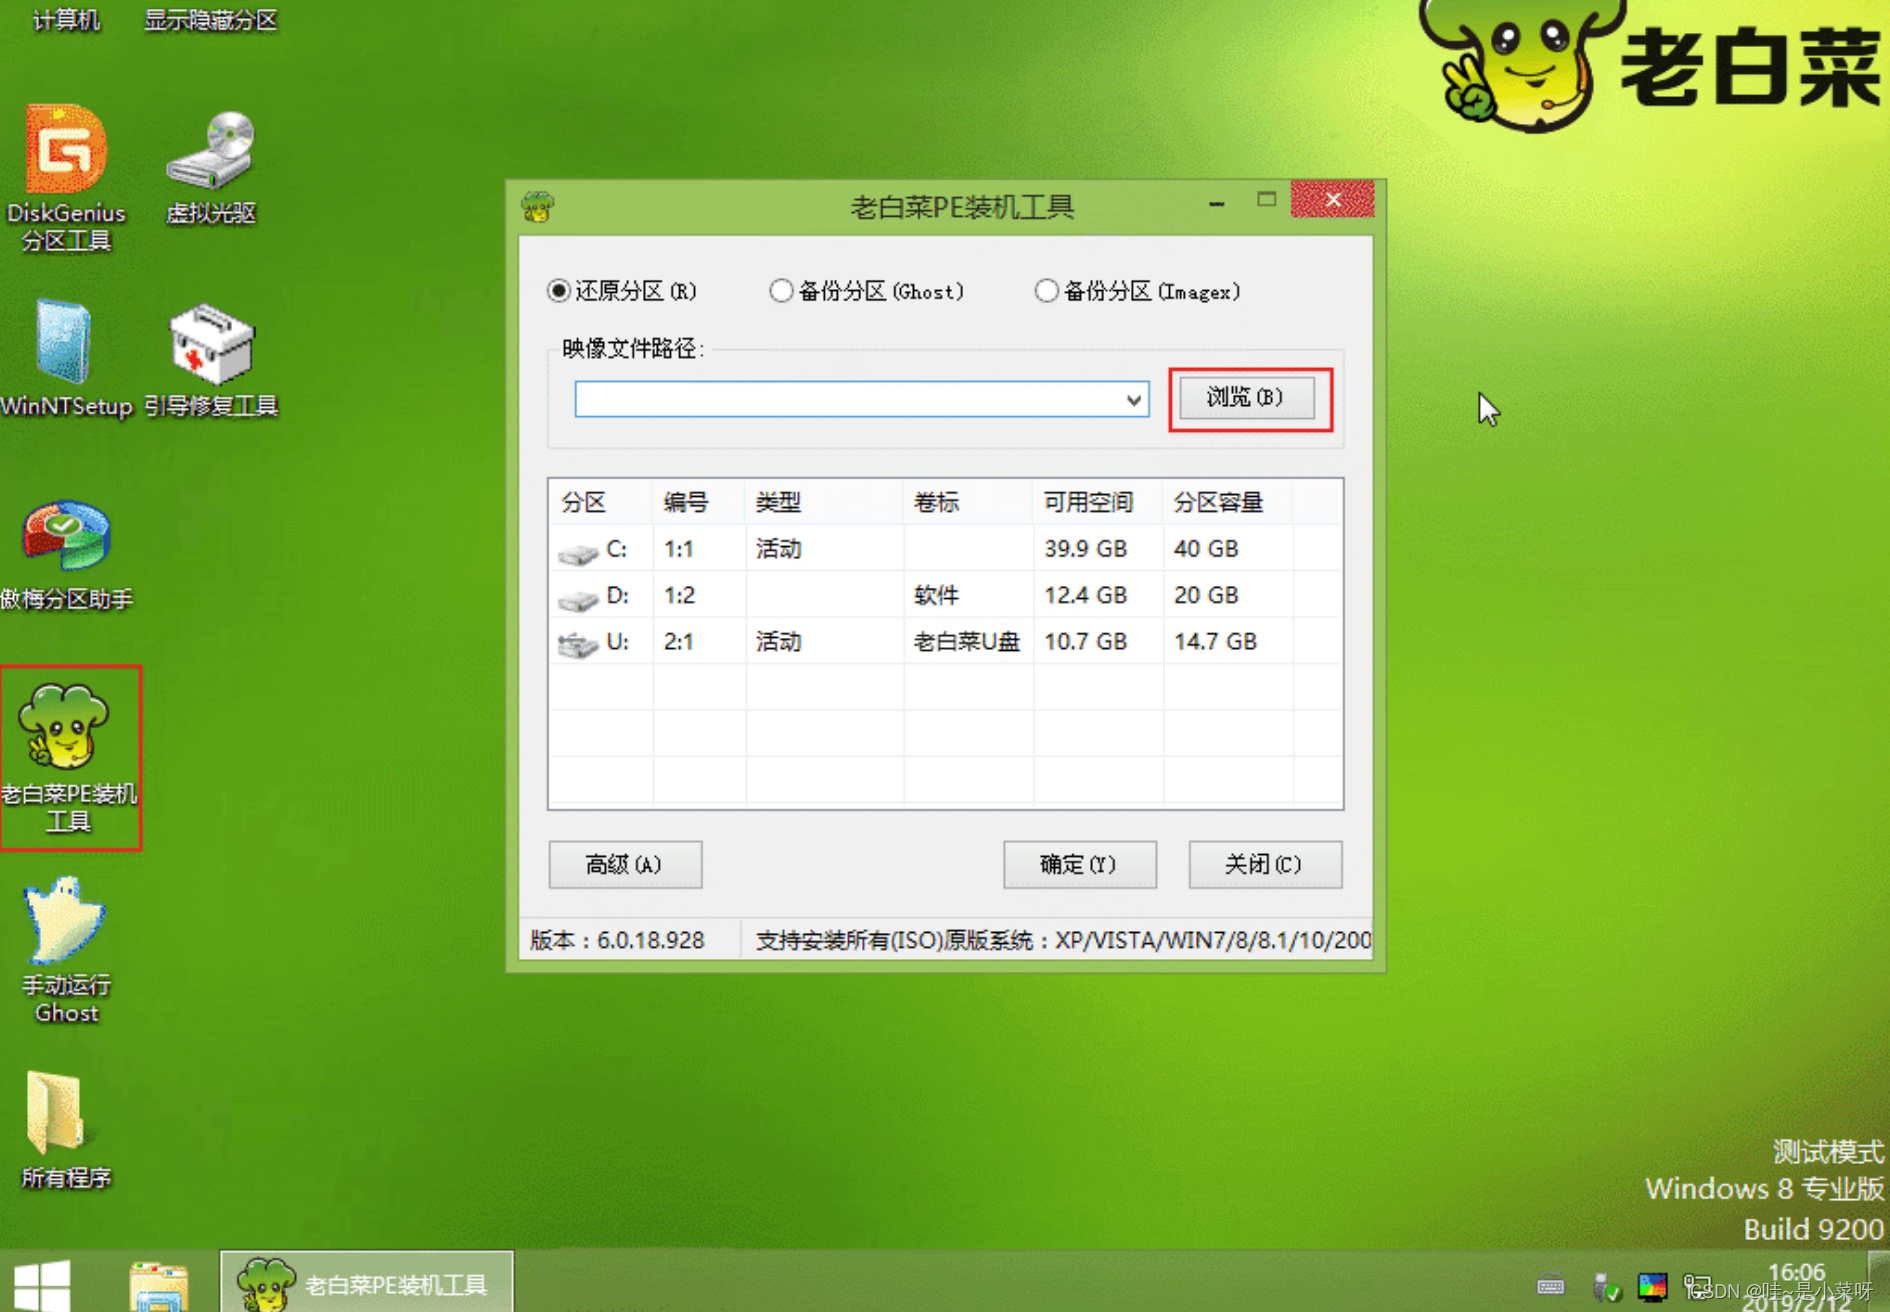Click the 高级 (A) advanced button
The image size is (1890, 1312).
624,865
